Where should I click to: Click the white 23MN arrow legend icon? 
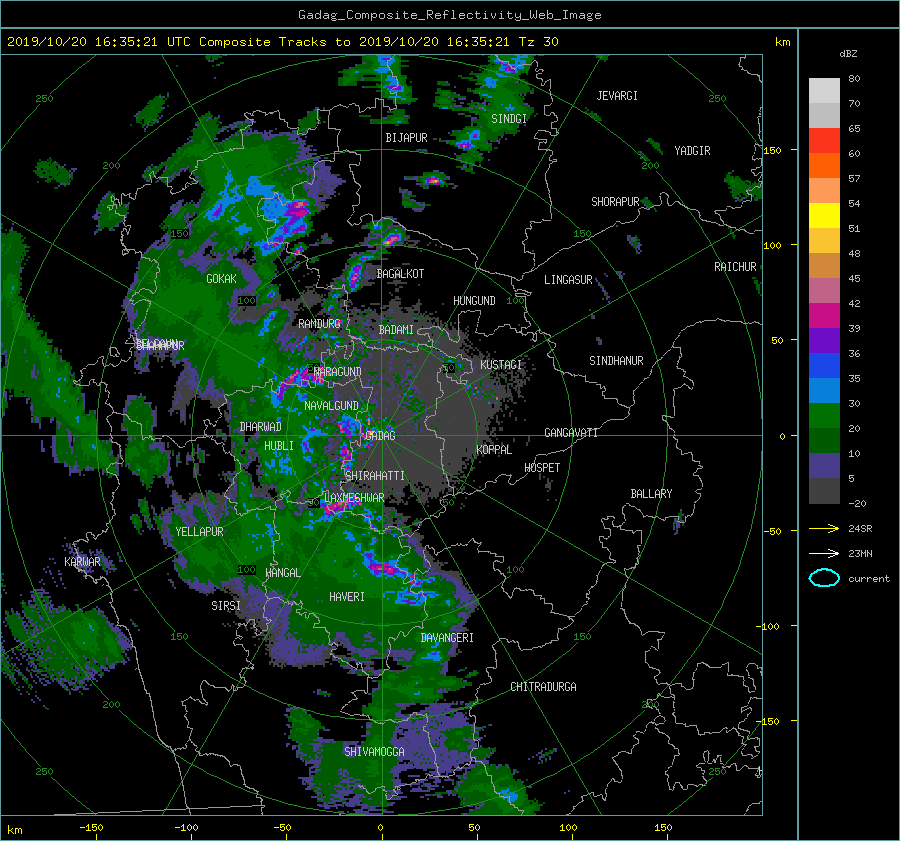pos(824,553)
